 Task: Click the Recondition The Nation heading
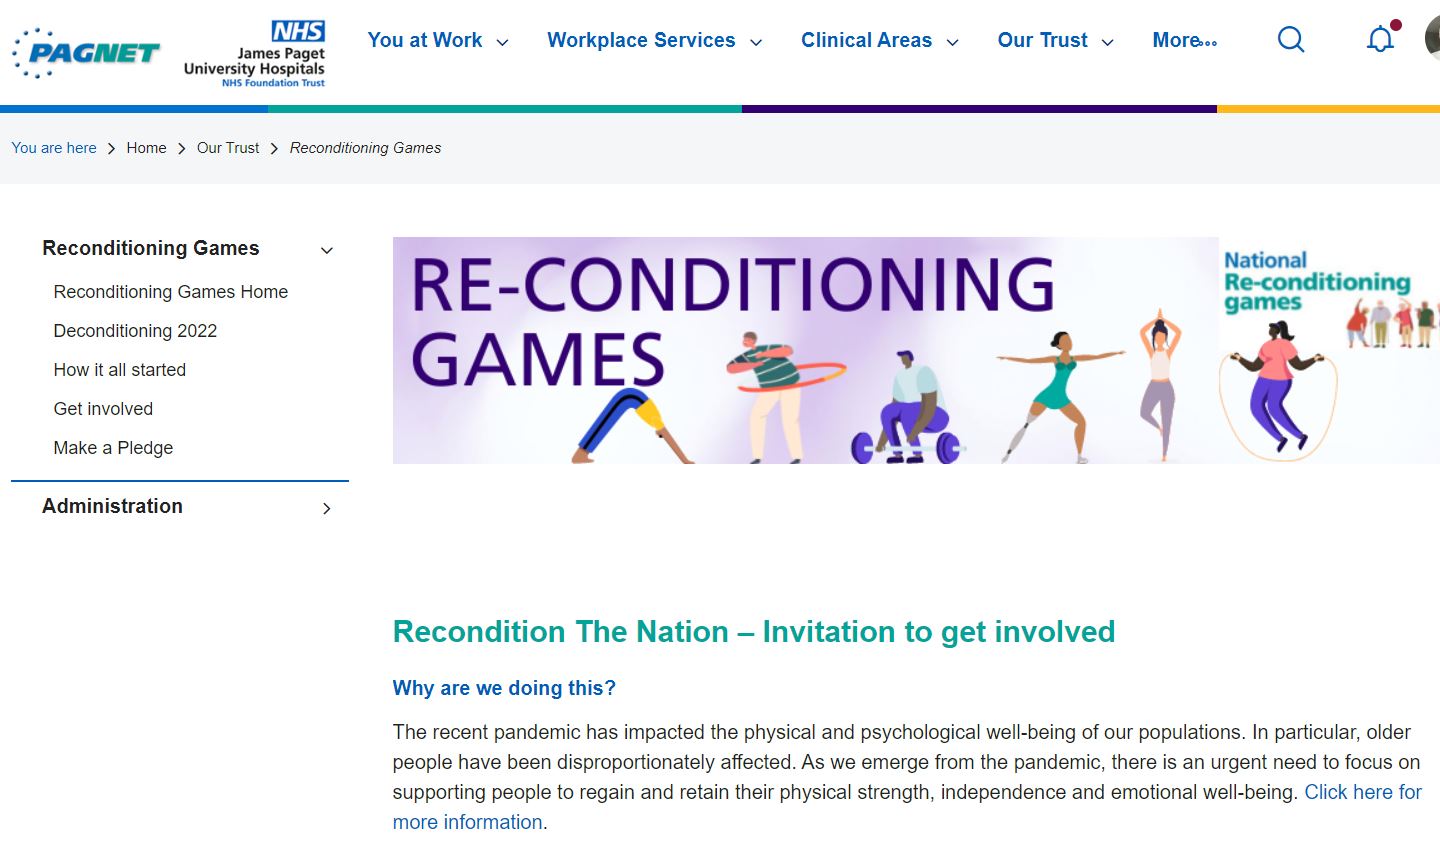754,632
